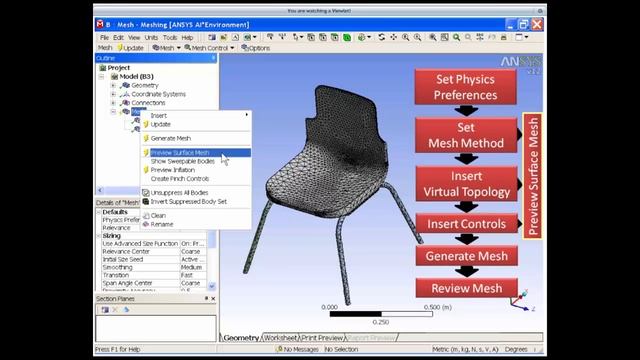640x360 pixels.
Task: Select the Vertex selection filter icon
Action: click(311, 38)
